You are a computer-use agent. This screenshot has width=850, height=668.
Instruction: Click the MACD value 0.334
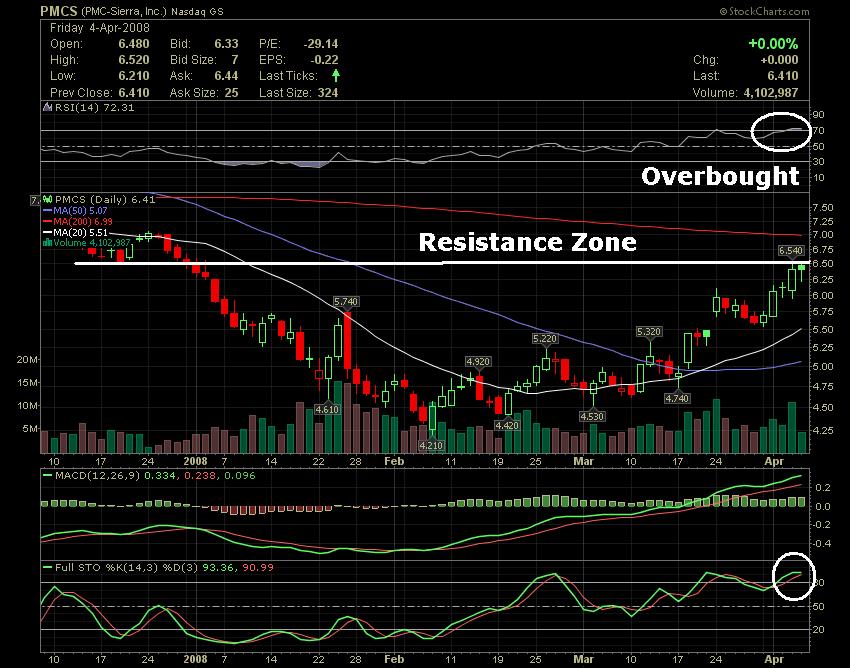(x=160, y=476)
